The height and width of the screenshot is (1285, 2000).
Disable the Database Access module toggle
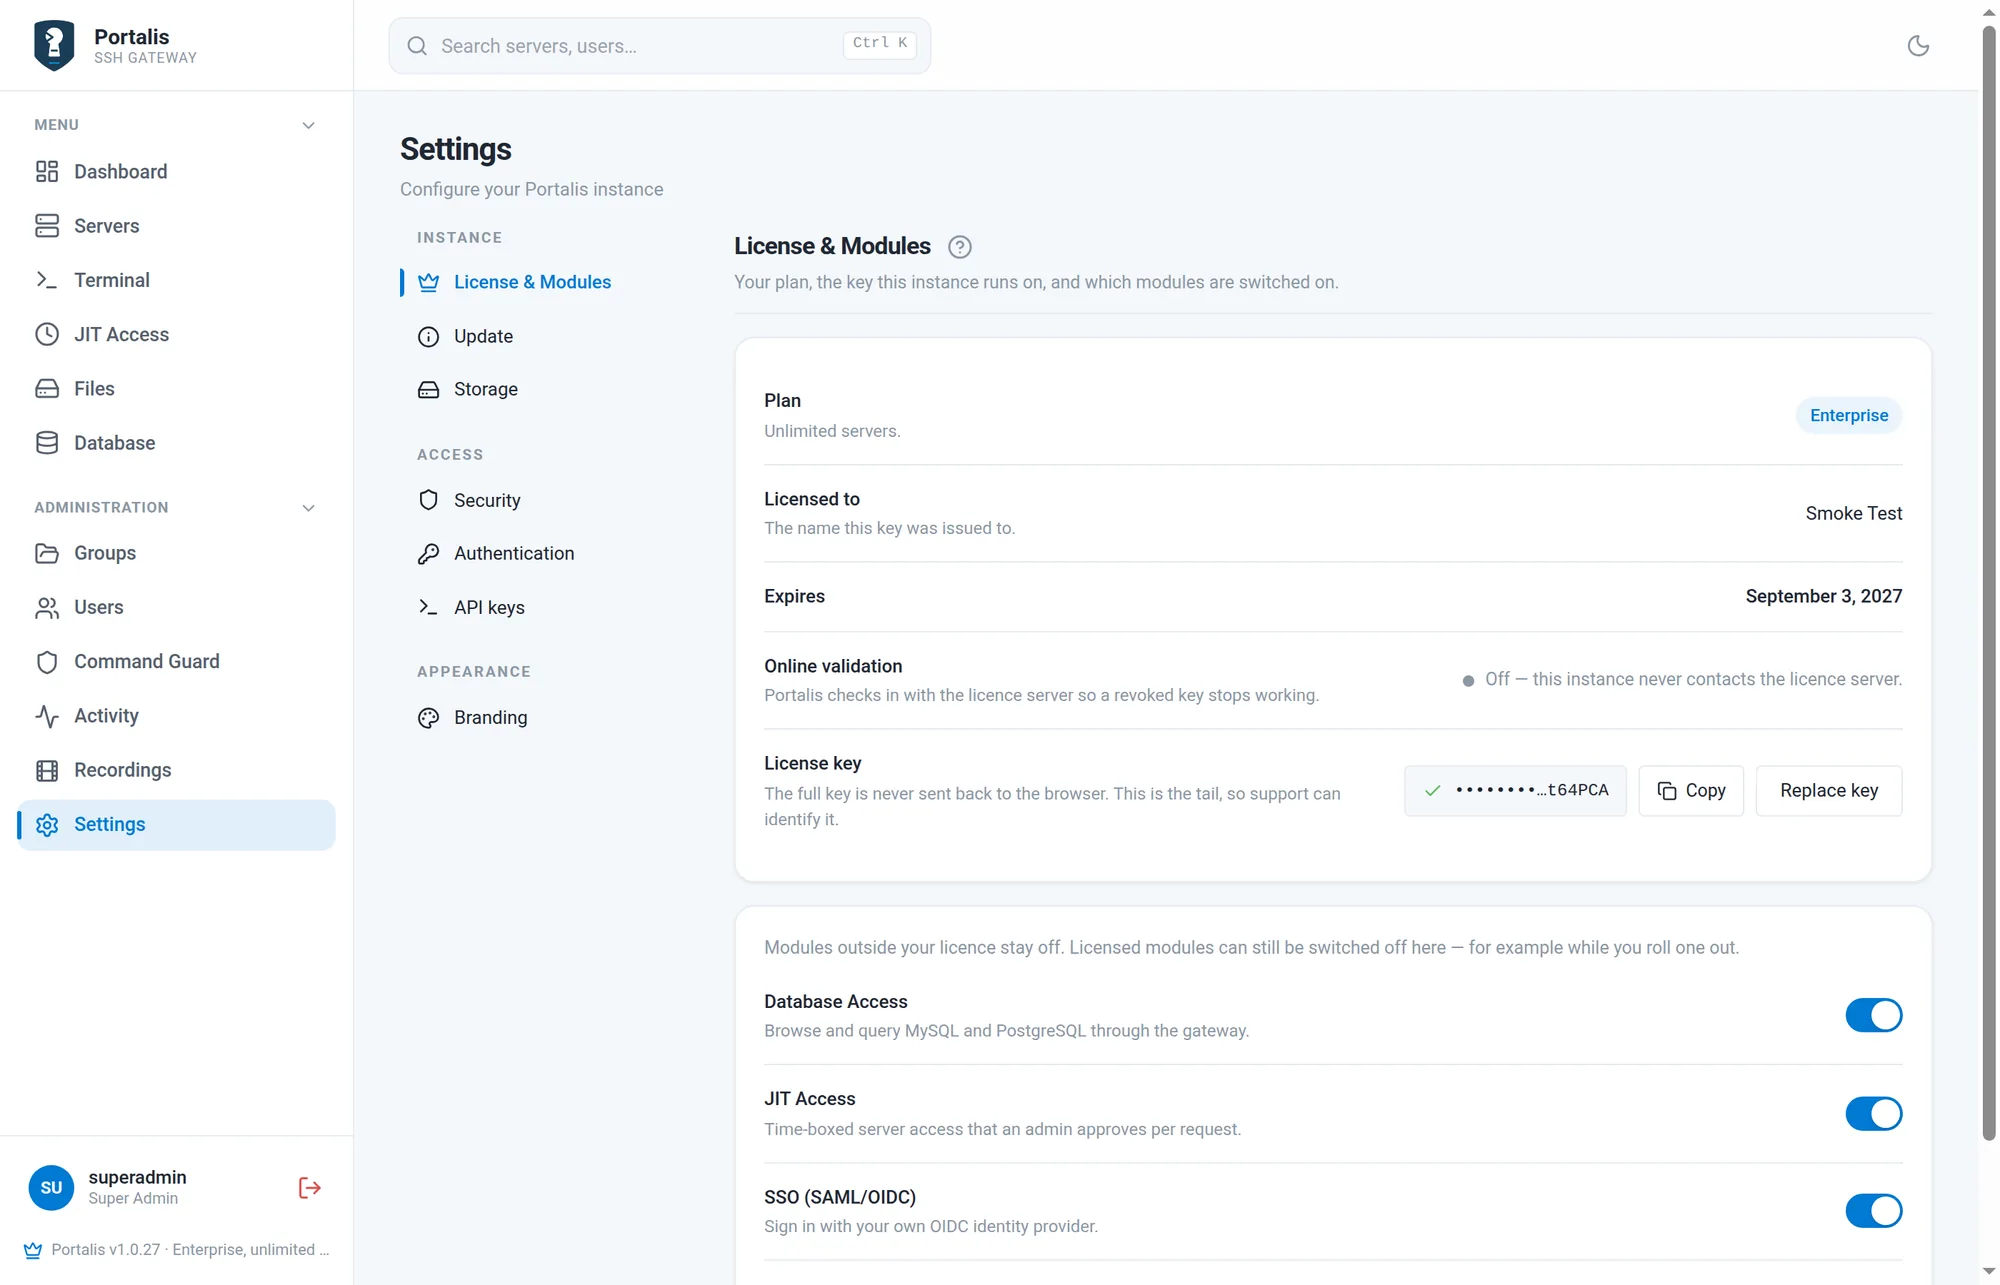[1873, 1015]
